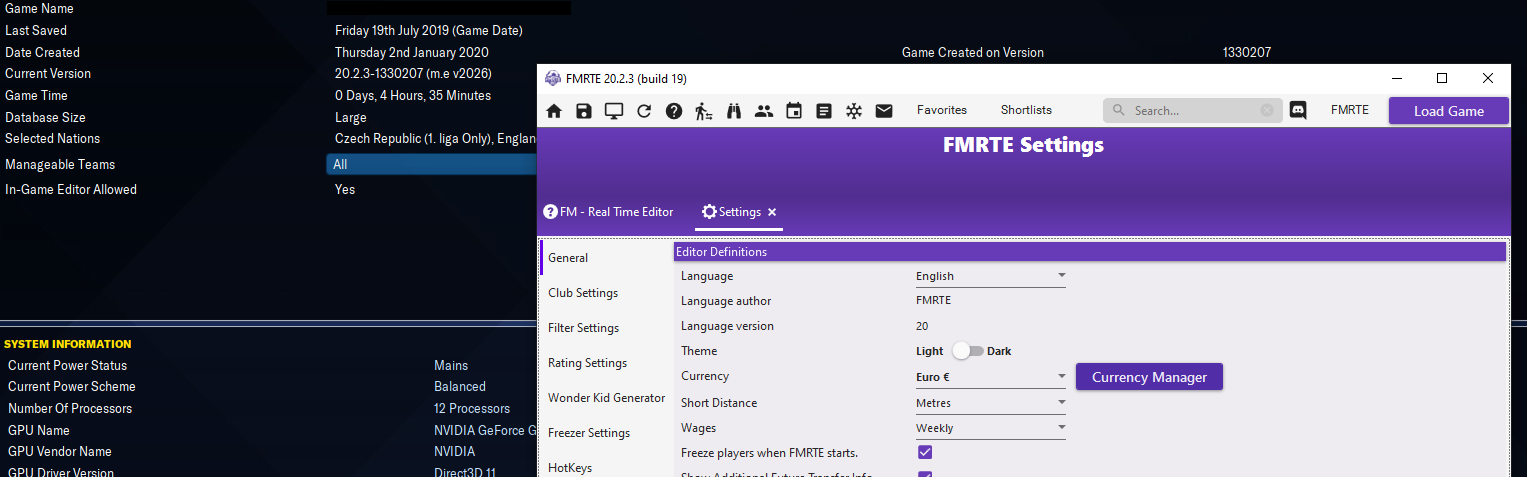Click the snowflake freezer icon
1527x477 pixels.
pos(854,111)
